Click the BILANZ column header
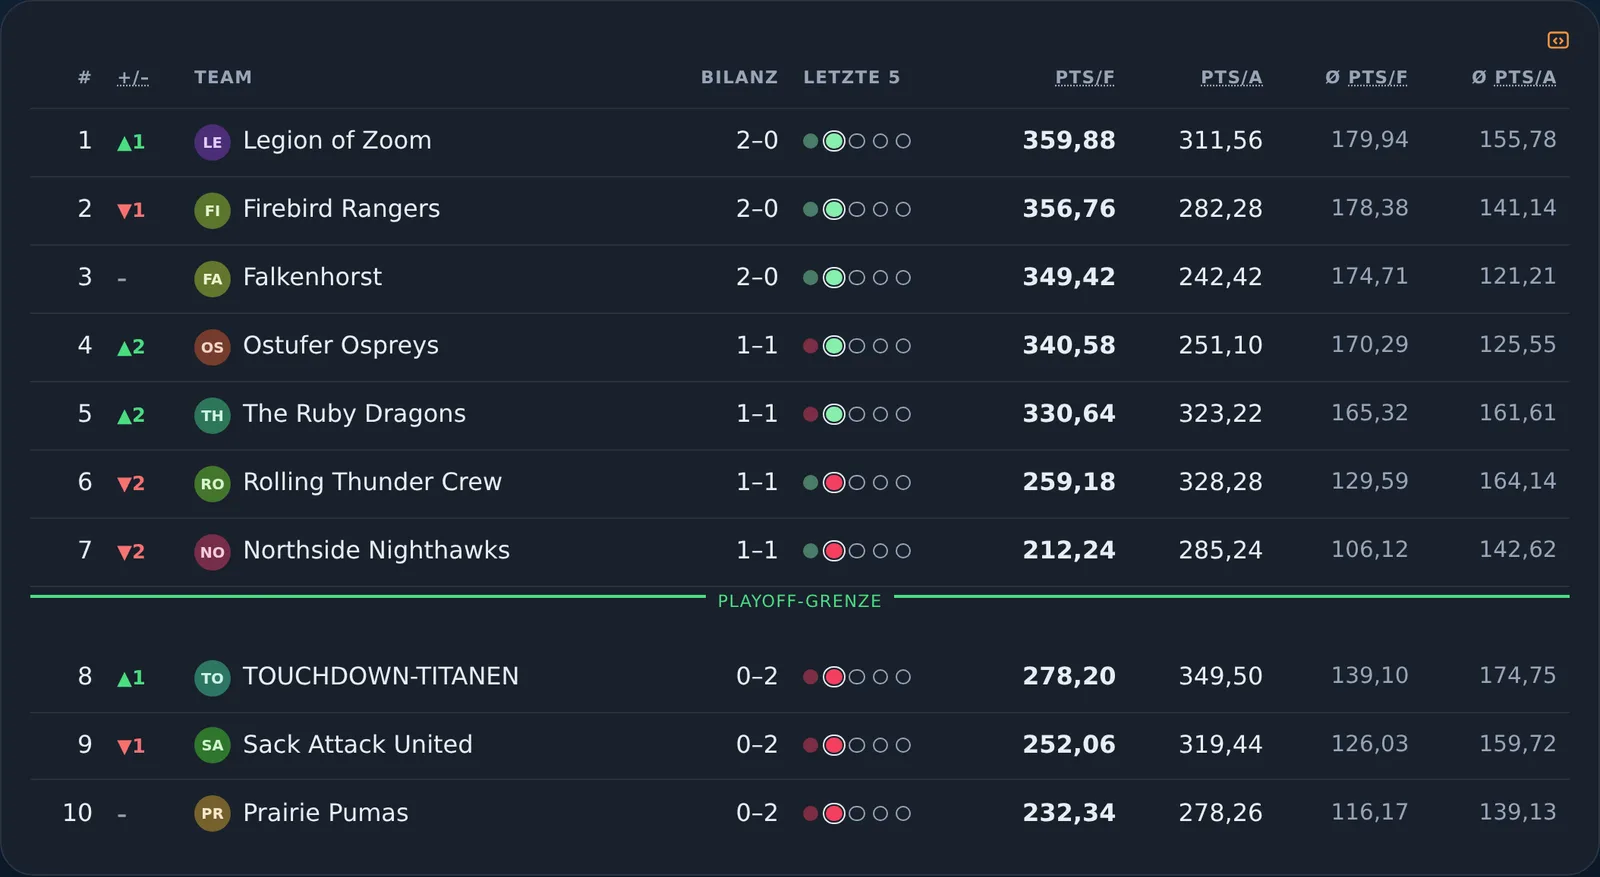1600x877 pixels. 739,77
